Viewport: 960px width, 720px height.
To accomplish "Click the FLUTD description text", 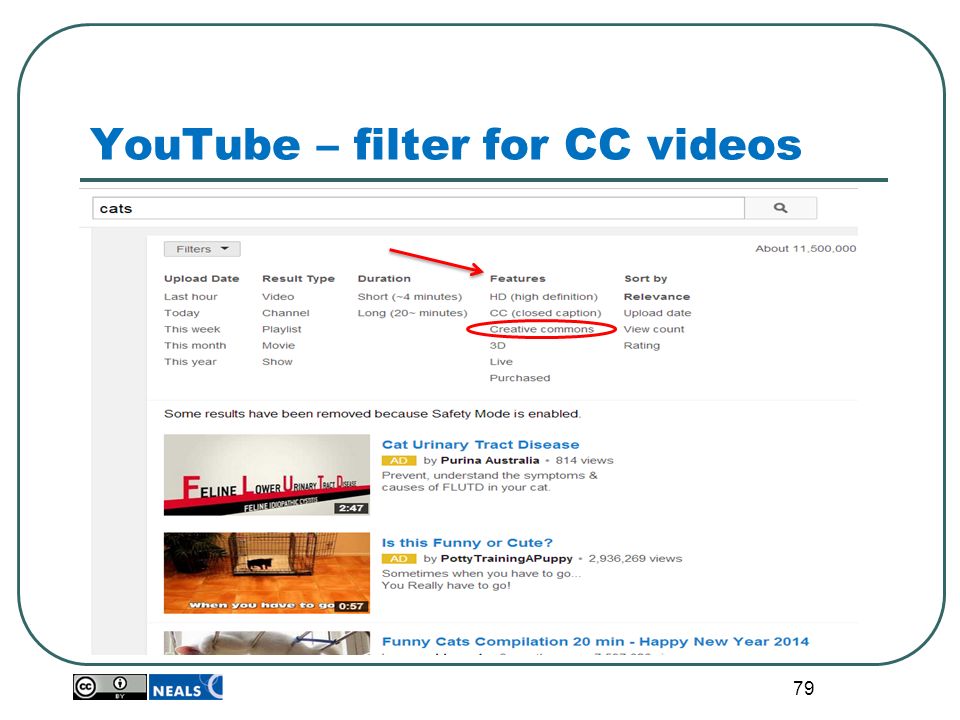I will (x=489, y=482).
